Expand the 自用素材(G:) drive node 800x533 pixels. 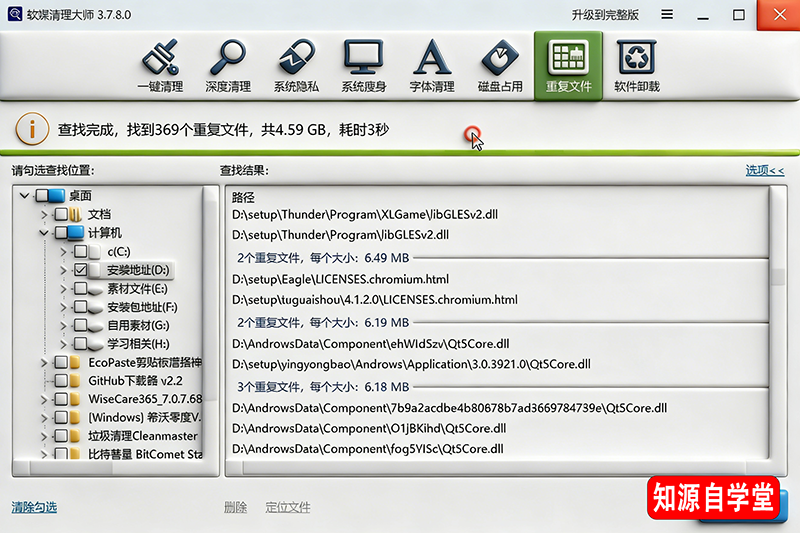[x=63, y=326]
